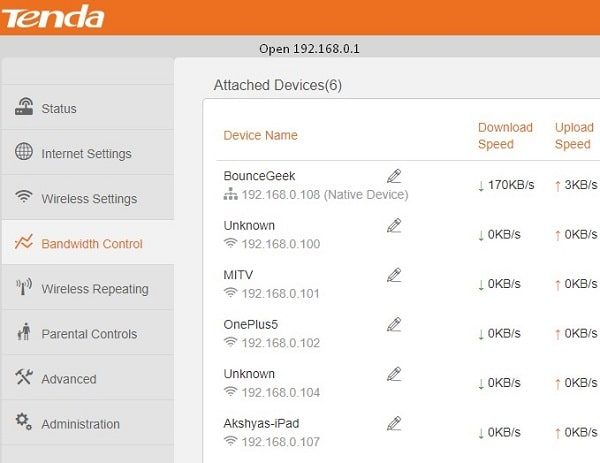Screen dimensions: 600x463
Task: Open the Advanced settings menu
Action: 68,379
